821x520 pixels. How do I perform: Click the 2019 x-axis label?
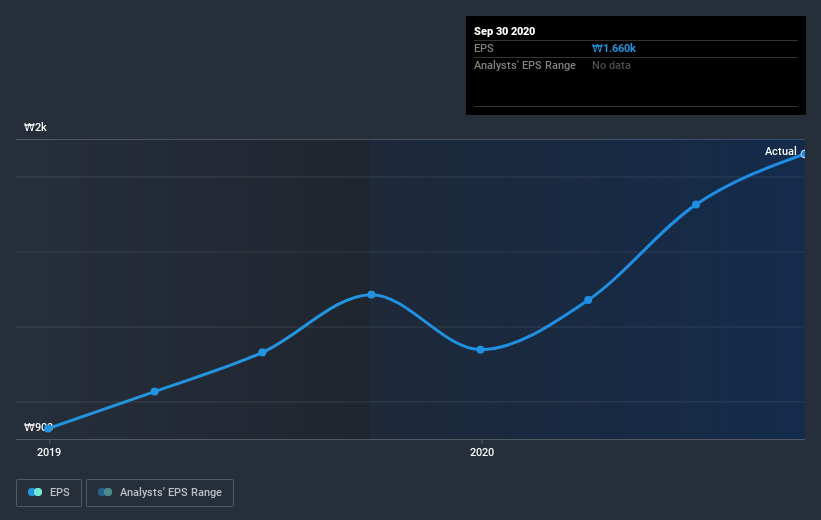(49, 452)
